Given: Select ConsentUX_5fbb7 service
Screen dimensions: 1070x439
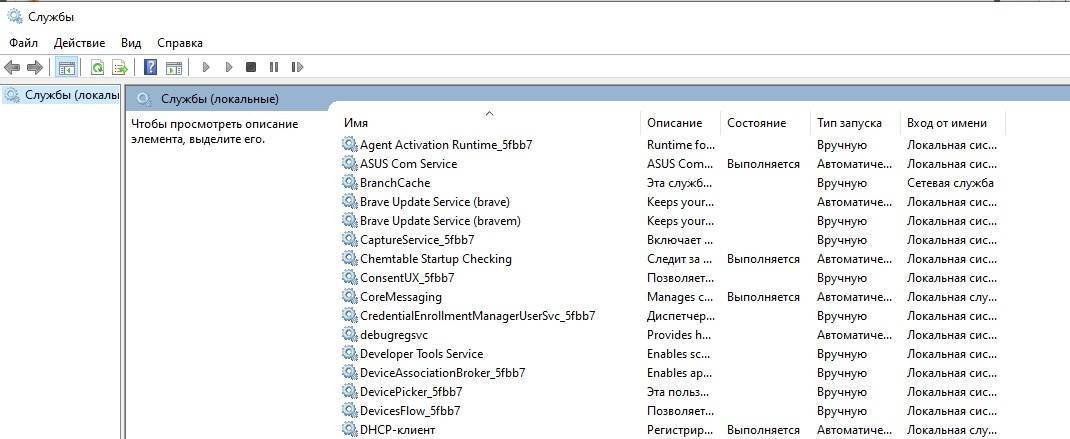Looking at the screenshot, I should pyautogui.click(x=407, y=278).
